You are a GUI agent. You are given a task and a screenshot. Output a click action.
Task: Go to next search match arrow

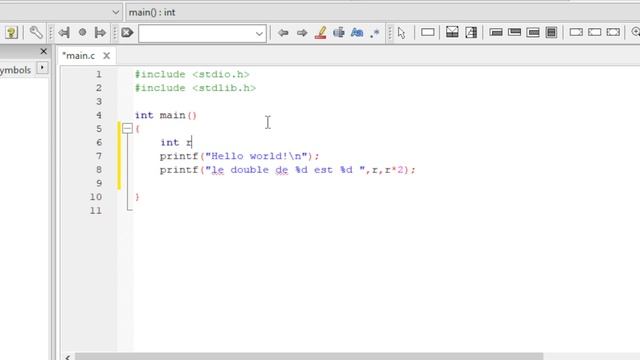pyautogui.click(x=302, y=33)
